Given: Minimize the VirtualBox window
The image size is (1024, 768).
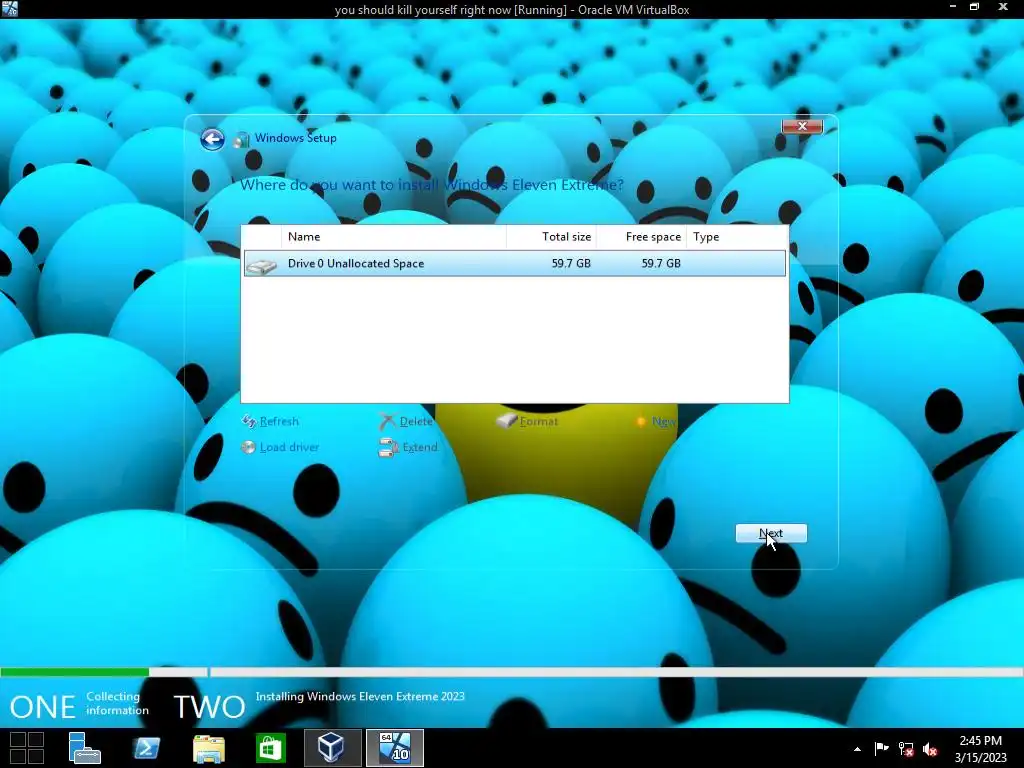Looking at the screenshot, I should 953,7.
